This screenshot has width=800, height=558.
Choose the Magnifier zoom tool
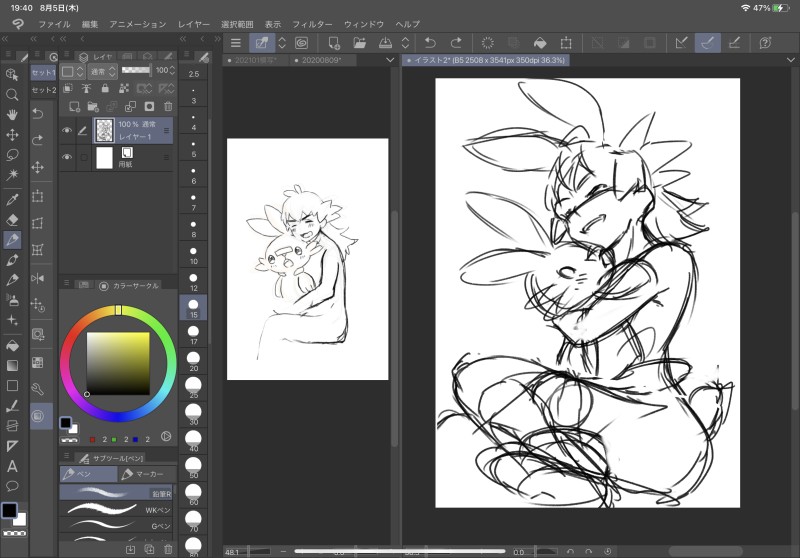click(12, 94)
